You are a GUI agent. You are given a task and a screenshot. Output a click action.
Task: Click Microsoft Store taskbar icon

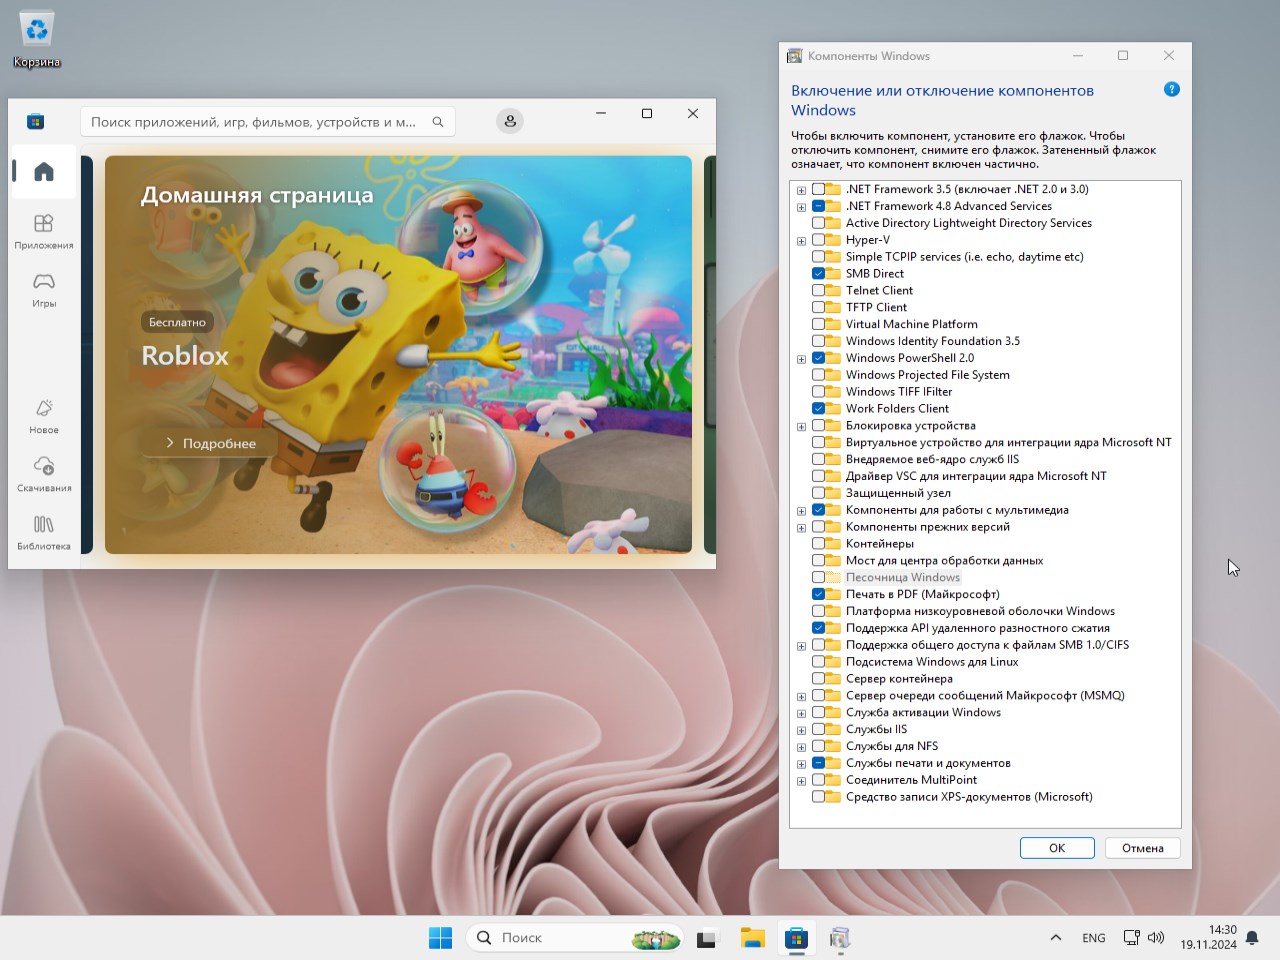pos(796,938)
